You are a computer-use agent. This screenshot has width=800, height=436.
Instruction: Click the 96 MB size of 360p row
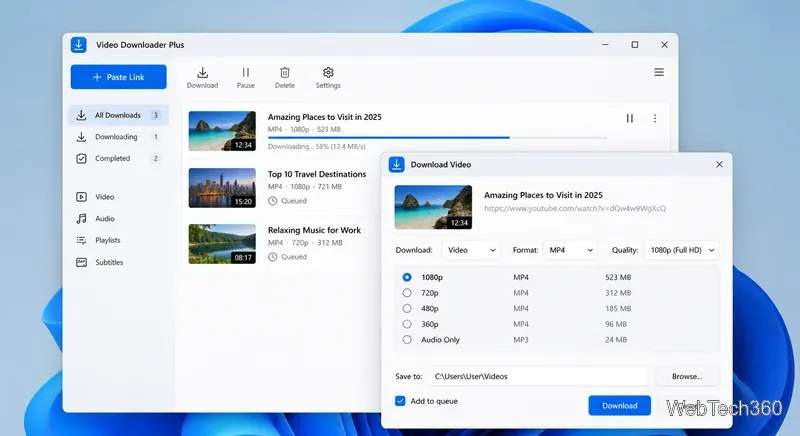(616, 324)
